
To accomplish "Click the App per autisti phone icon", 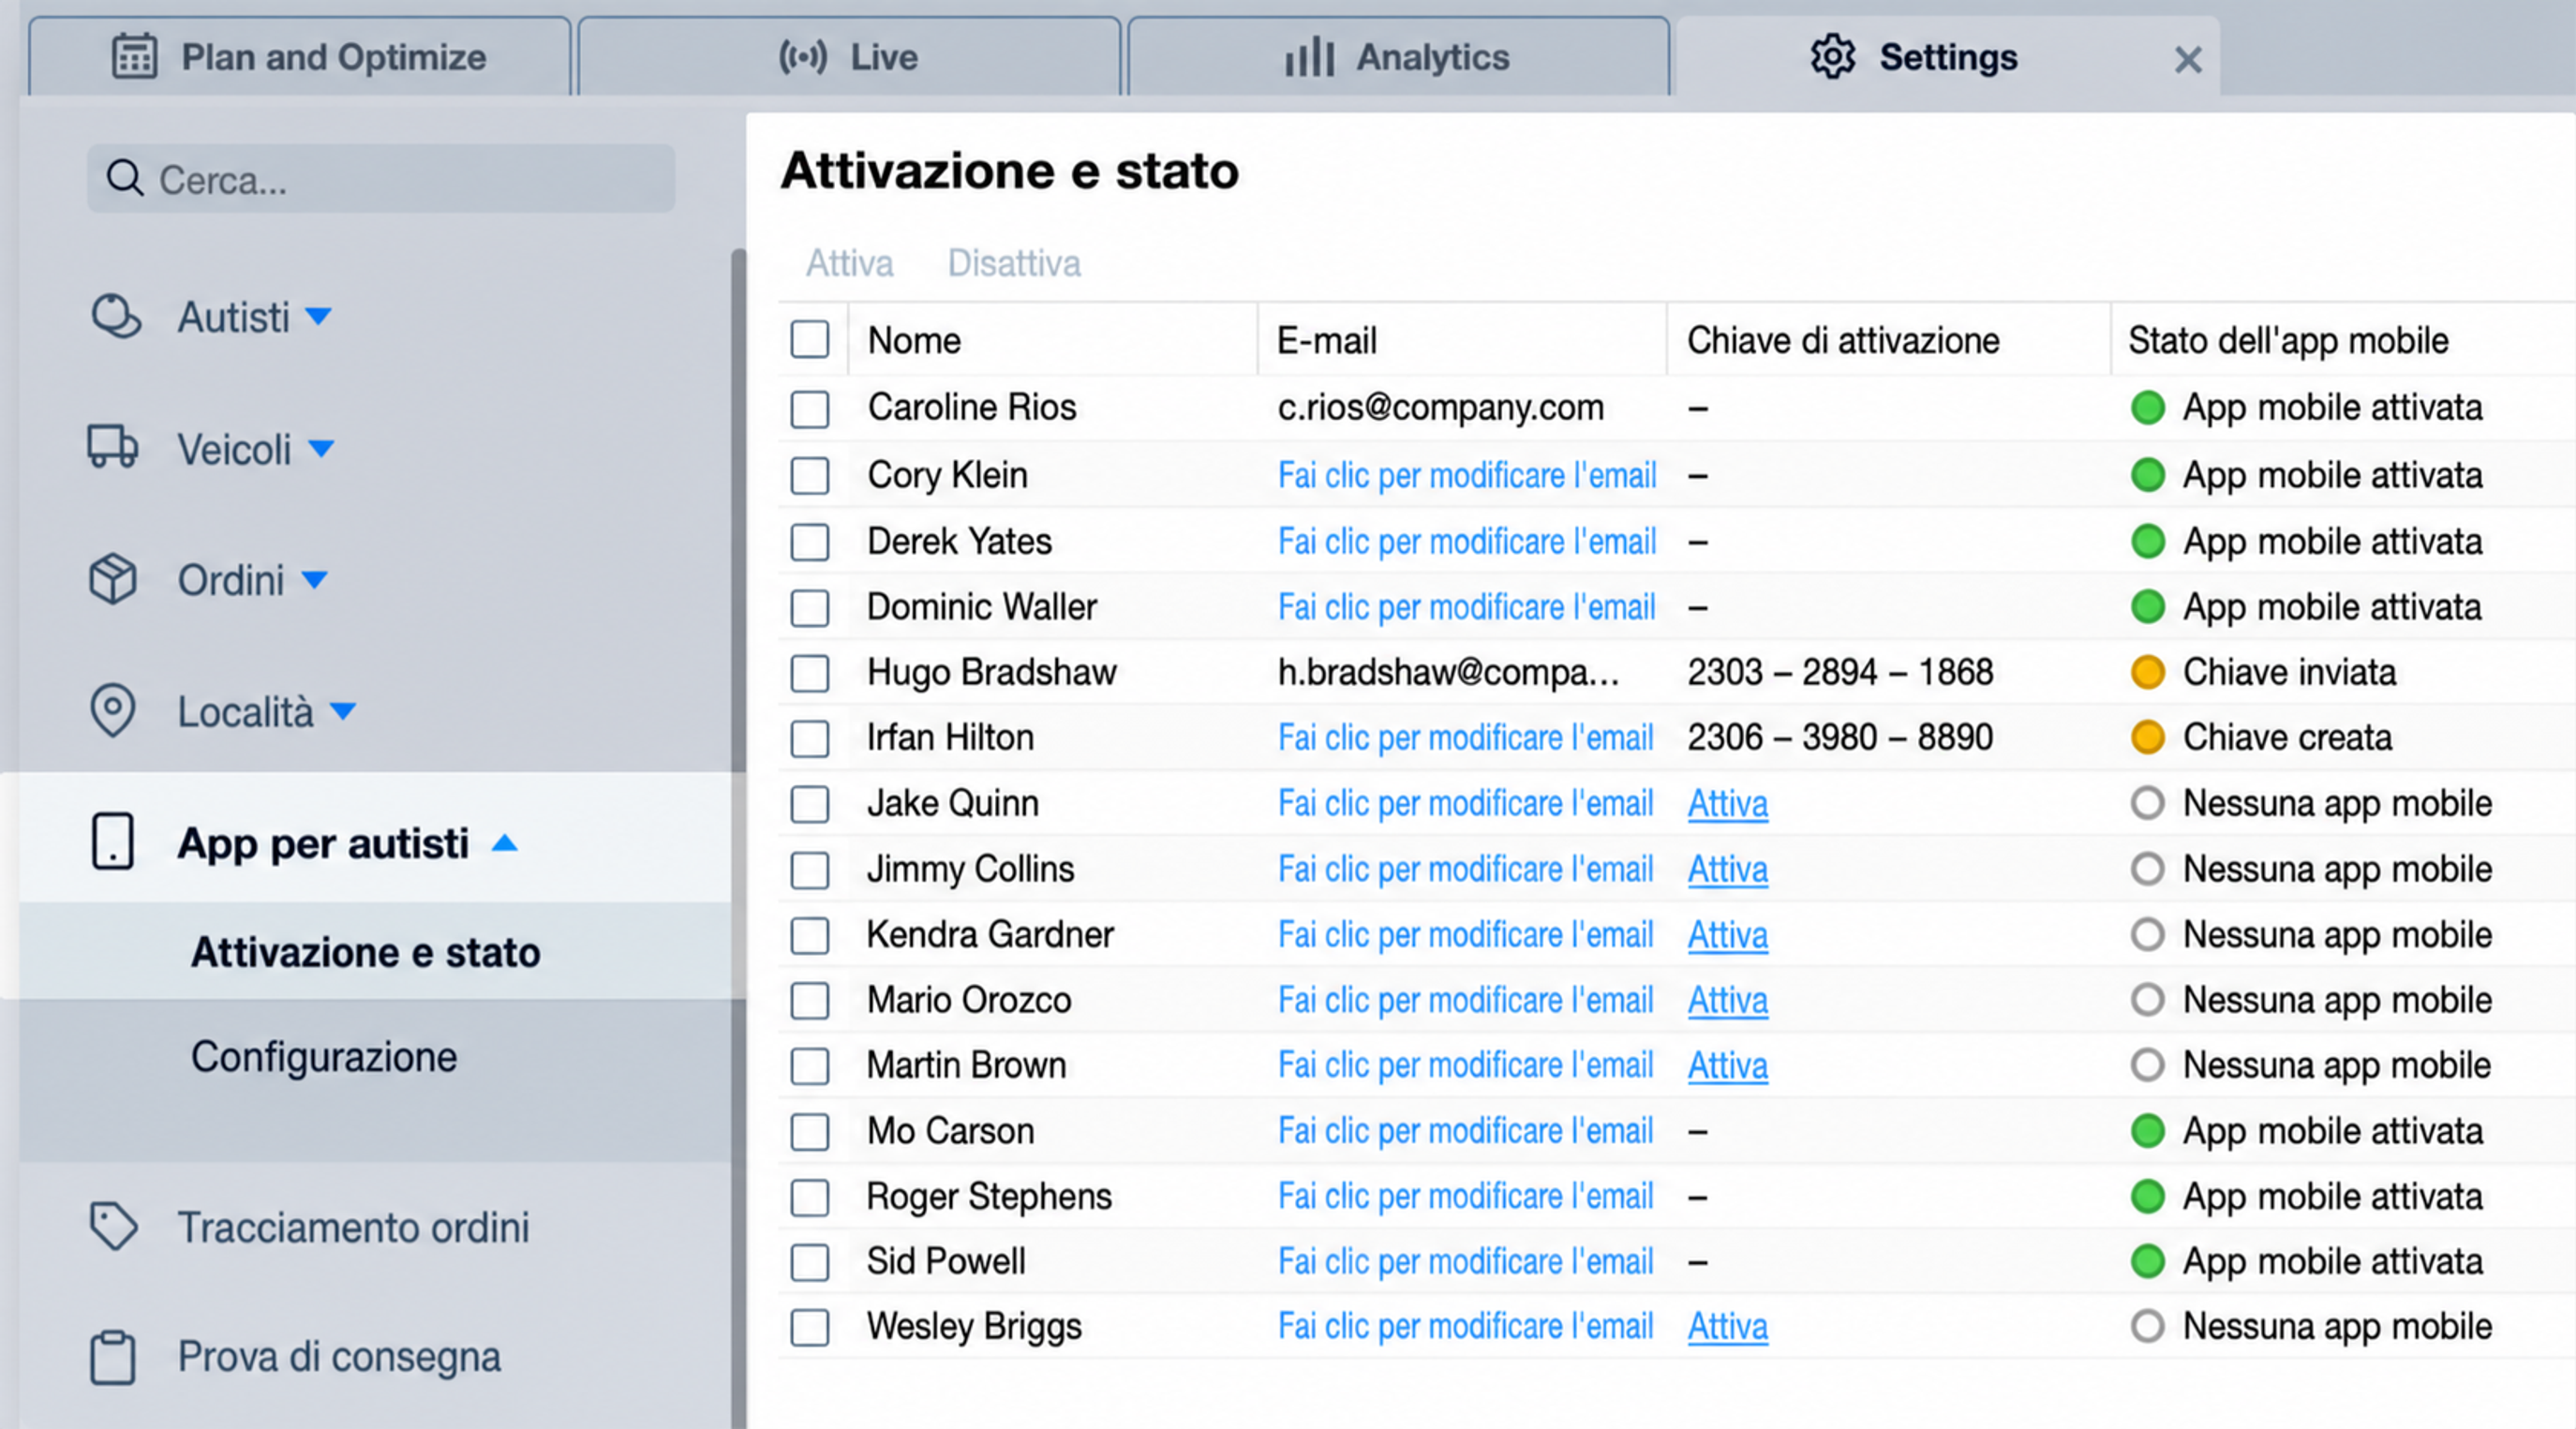I will 113,842.
